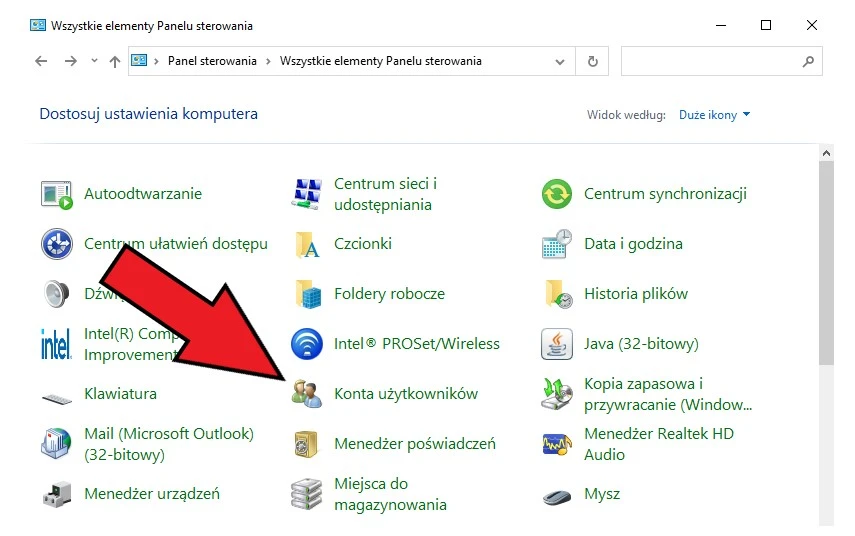The image size is (855, 536).
Task: Click the refresh button beside address bar
Action: [592, 61]
